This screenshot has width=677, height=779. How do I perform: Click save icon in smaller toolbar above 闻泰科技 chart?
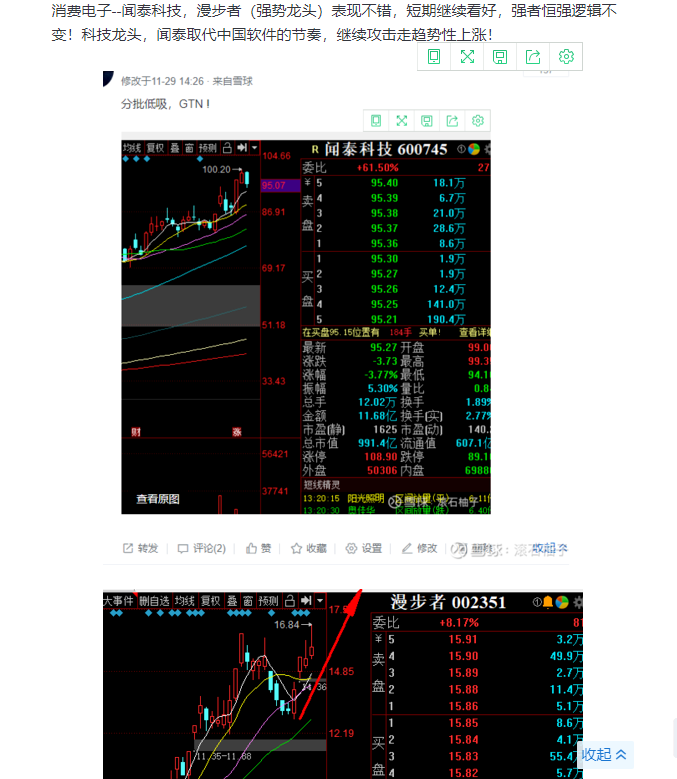pyautogui.click(x=427, y=121)
